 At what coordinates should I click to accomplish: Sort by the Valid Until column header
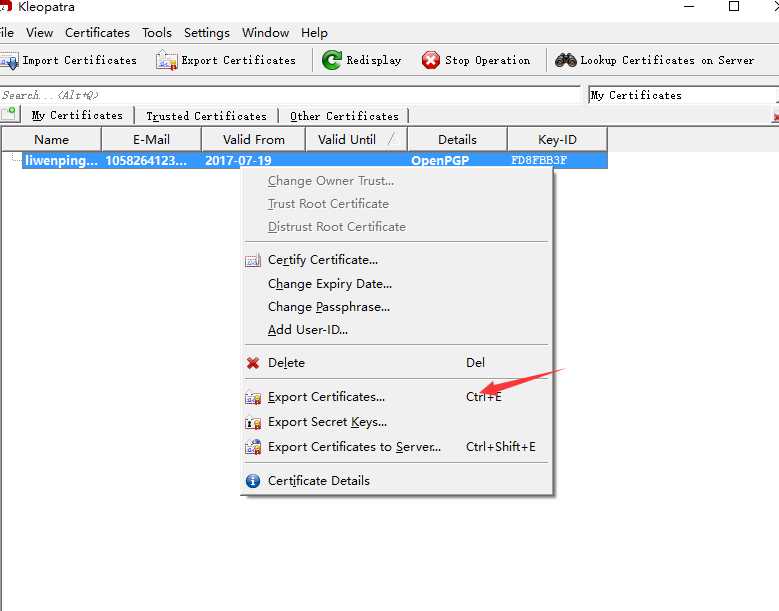(x=356, y=140)
